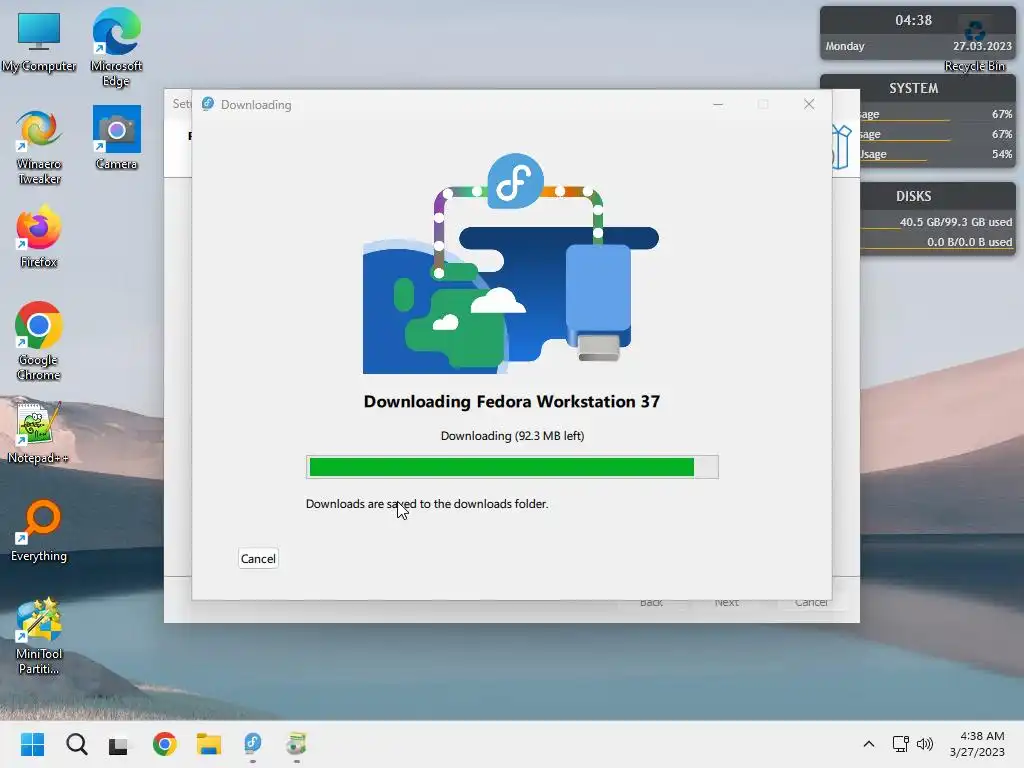Open Task View on the taskbar

[x=118, y=744]
